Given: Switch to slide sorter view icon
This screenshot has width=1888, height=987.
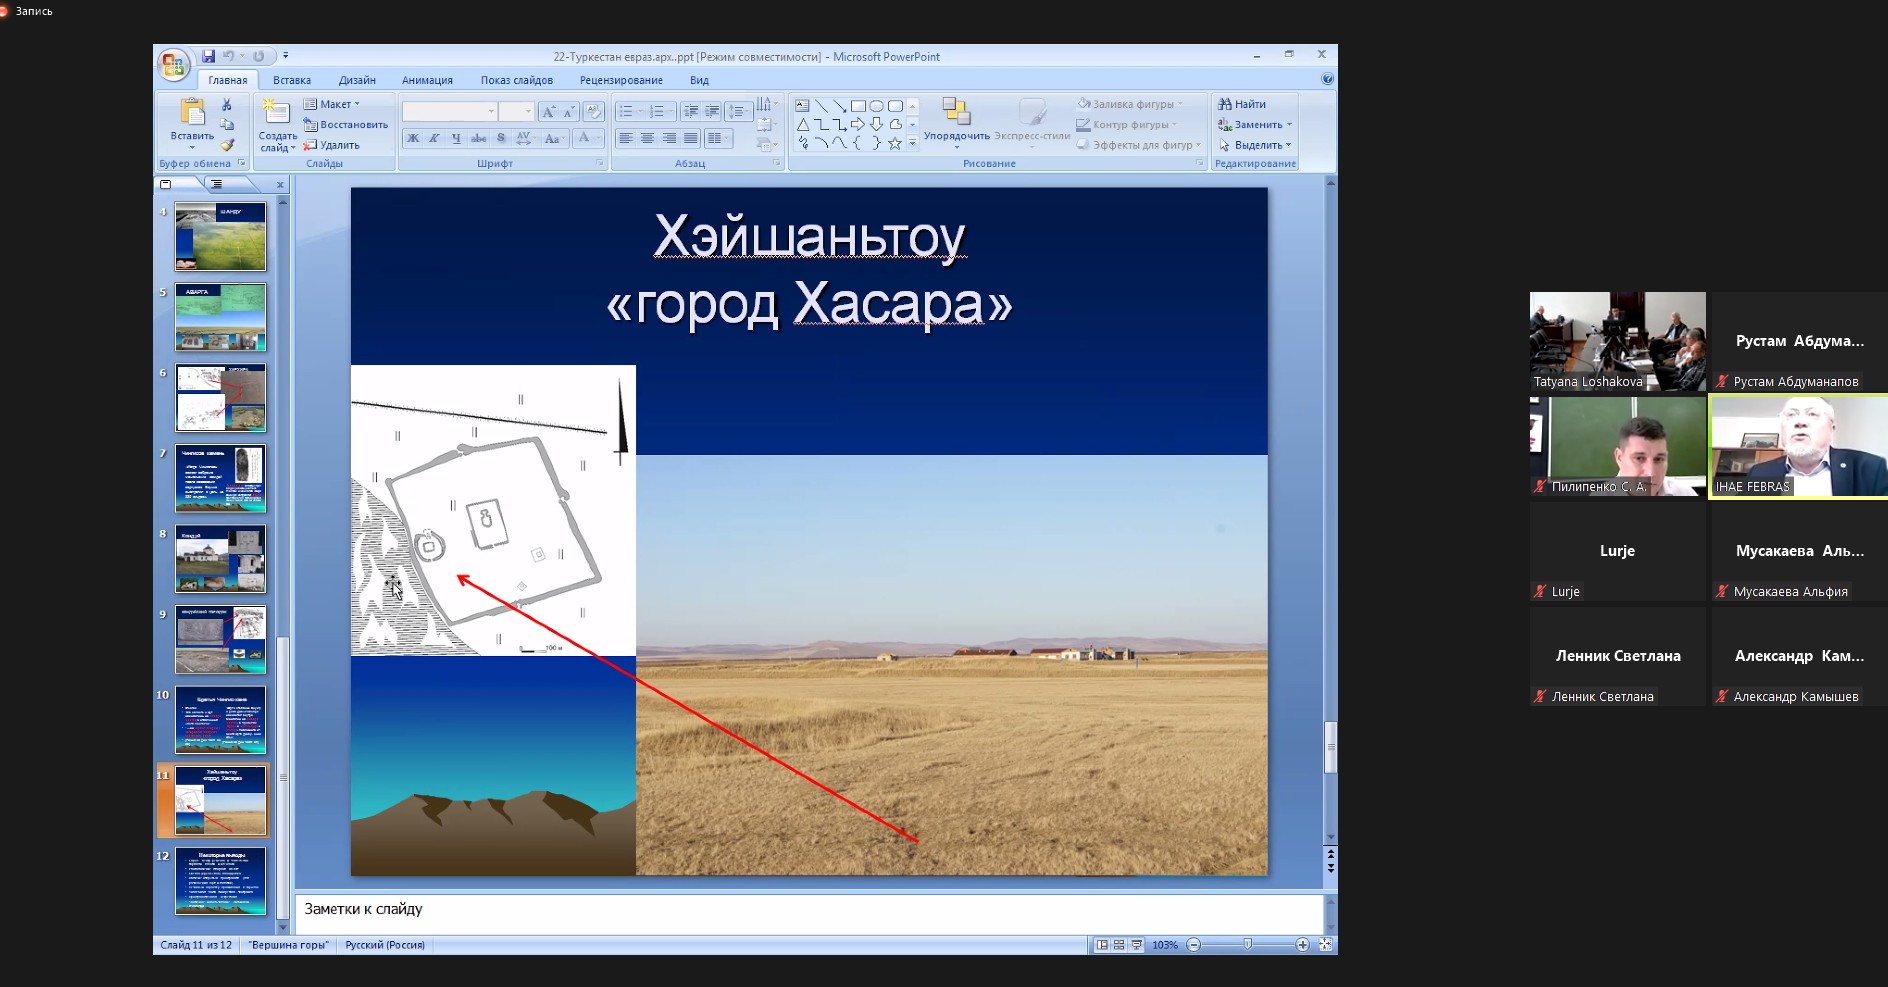Looking at the screenshot, I should [1119, 945].
